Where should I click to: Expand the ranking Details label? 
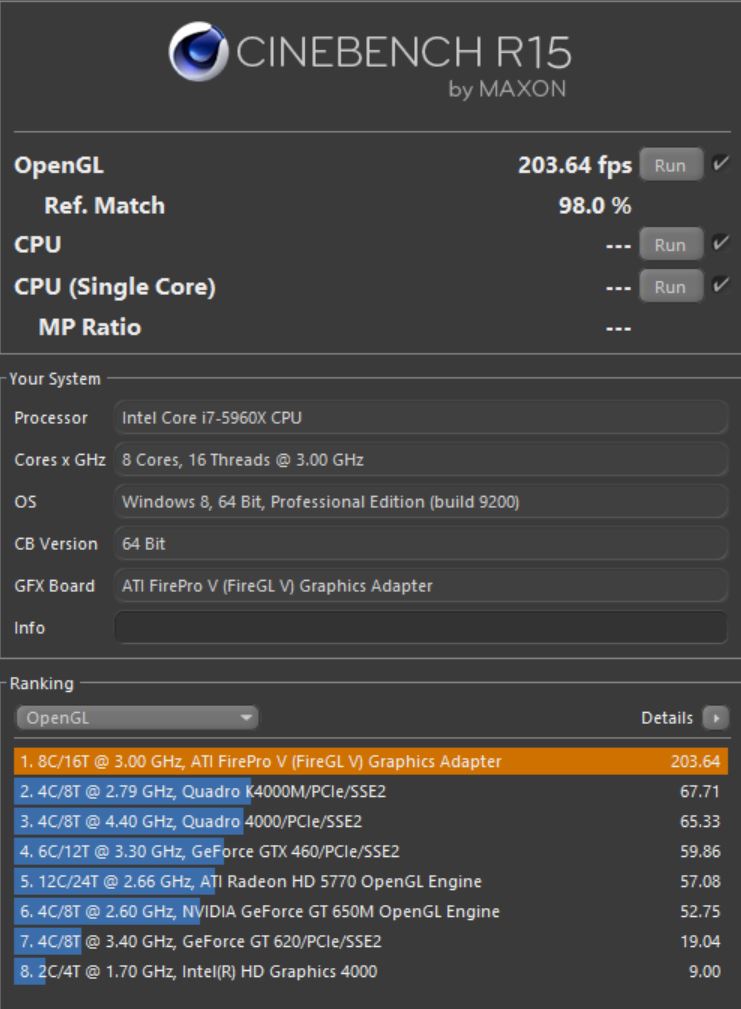coord(666,718)
